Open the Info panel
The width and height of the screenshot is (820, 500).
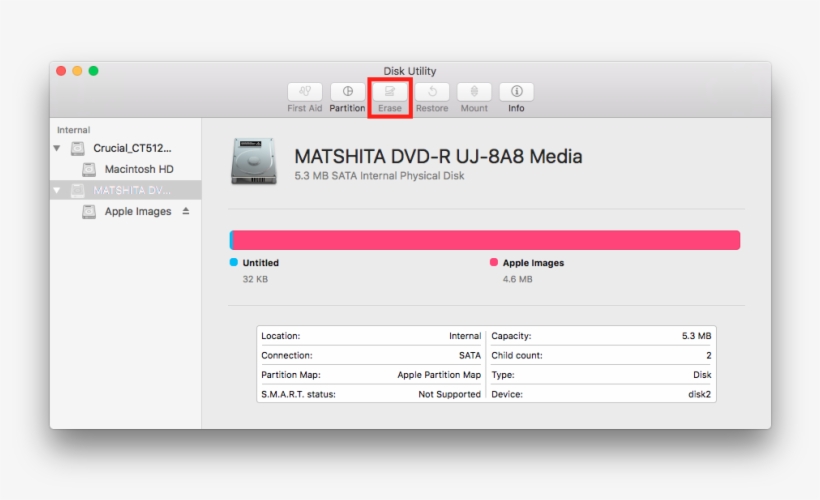[x=516, y=92]
